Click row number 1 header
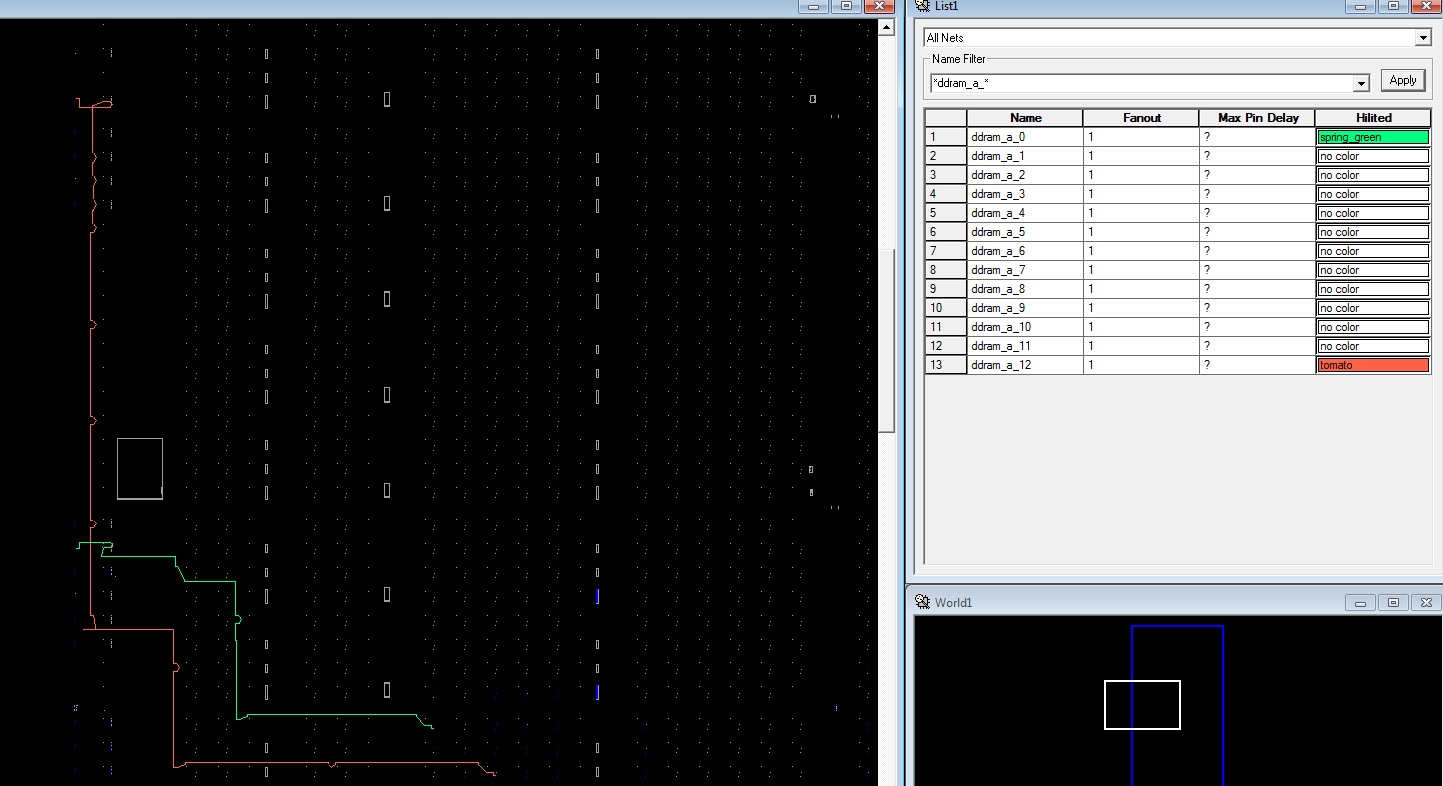1443x786 pixels. click(946, 137)
